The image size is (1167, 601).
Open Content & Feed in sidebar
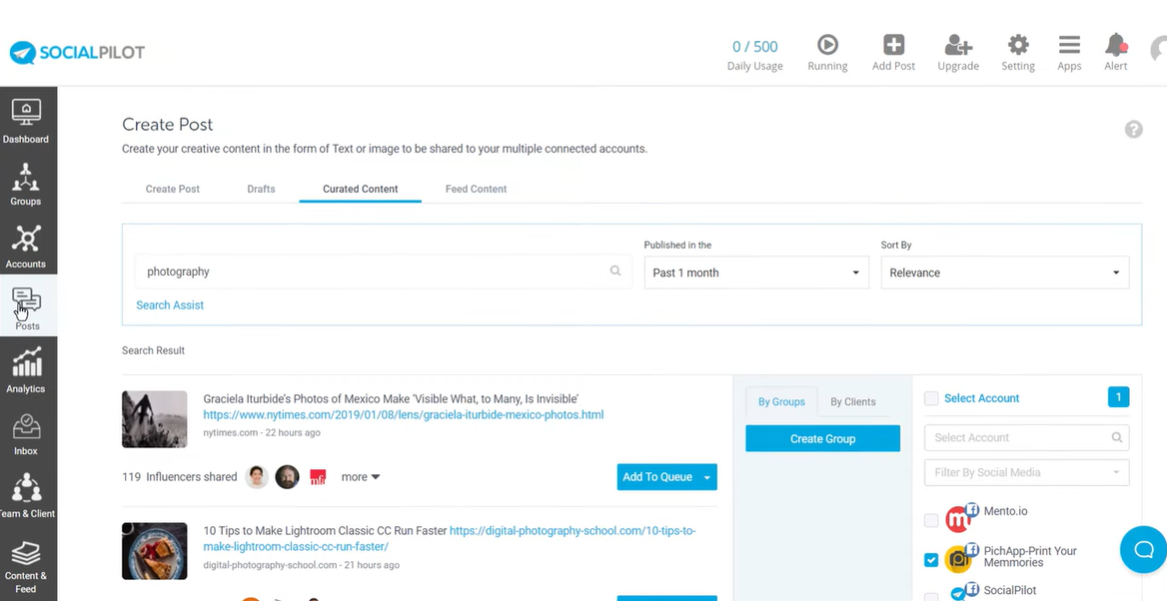pyautogui.click(x=26, y=567)
